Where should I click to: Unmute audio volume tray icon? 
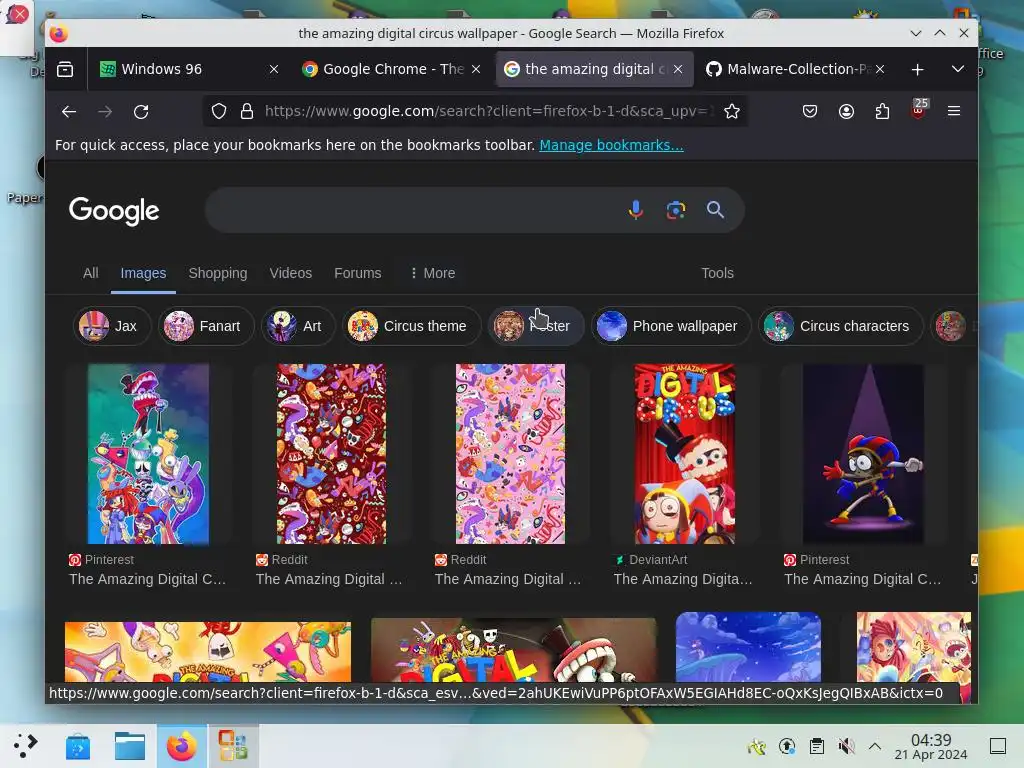pos(846,746)
